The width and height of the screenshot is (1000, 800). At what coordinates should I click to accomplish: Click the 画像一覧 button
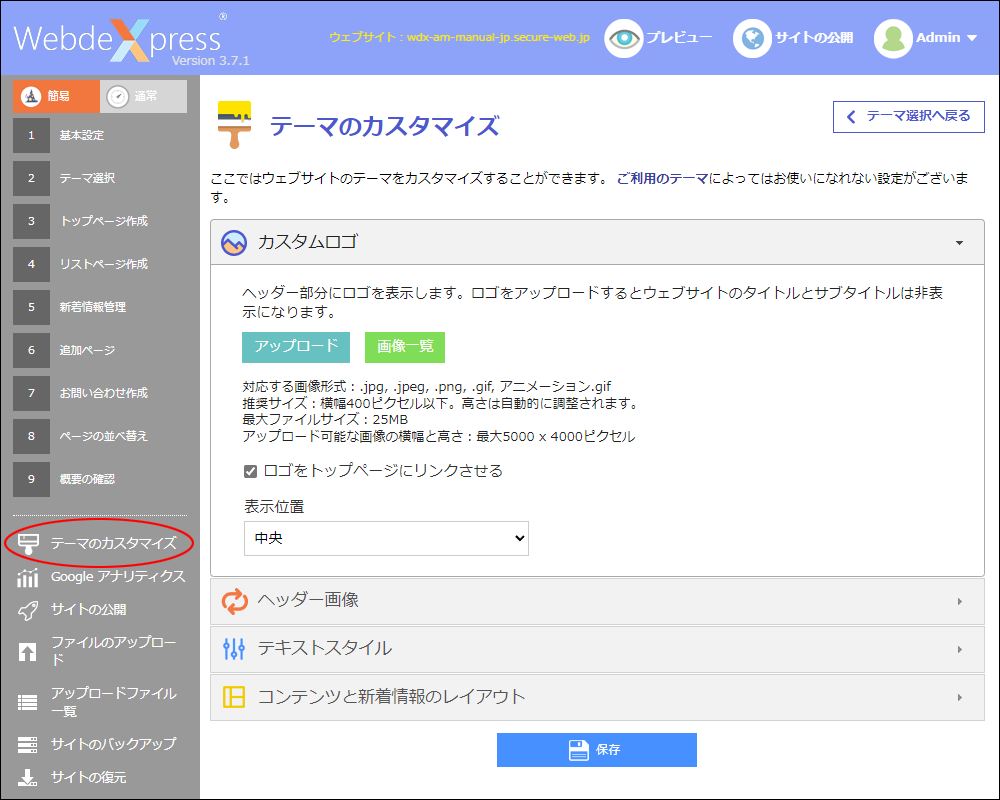[405, 347]
